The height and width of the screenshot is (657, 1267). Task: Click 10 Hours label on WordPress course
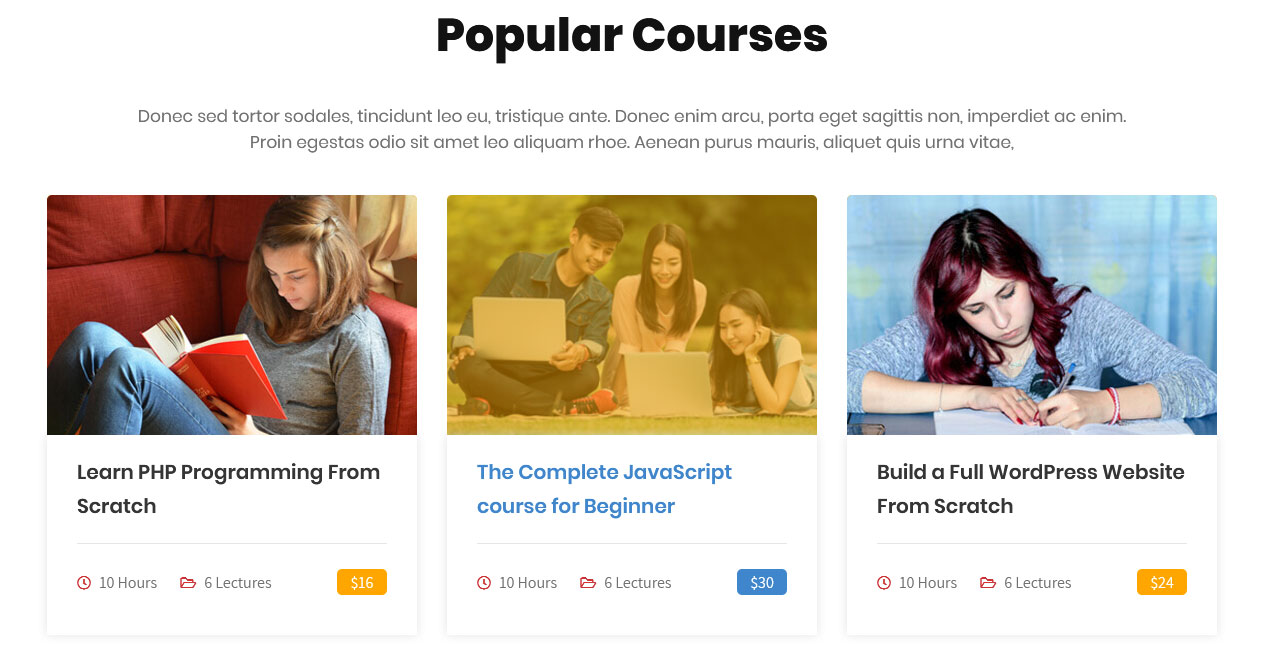[x=928, y=583]
